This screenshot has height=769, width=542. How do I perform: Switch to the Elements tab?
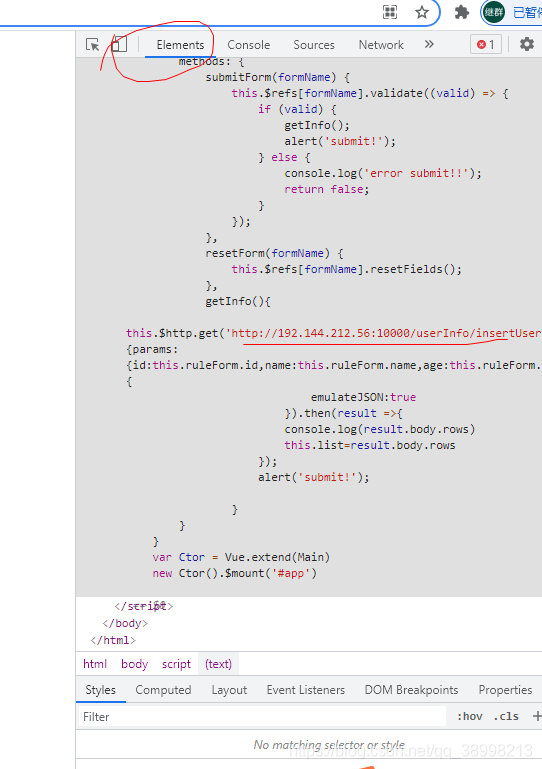click(x=180, y=45)
